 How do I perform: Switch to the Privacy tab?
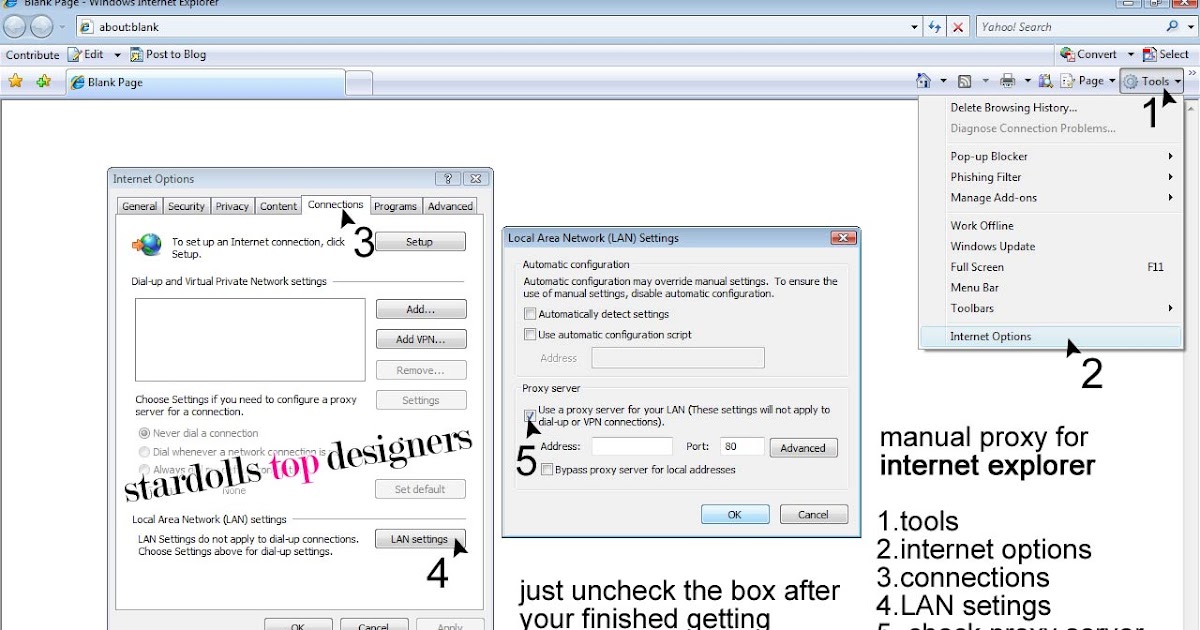point(232,206)
